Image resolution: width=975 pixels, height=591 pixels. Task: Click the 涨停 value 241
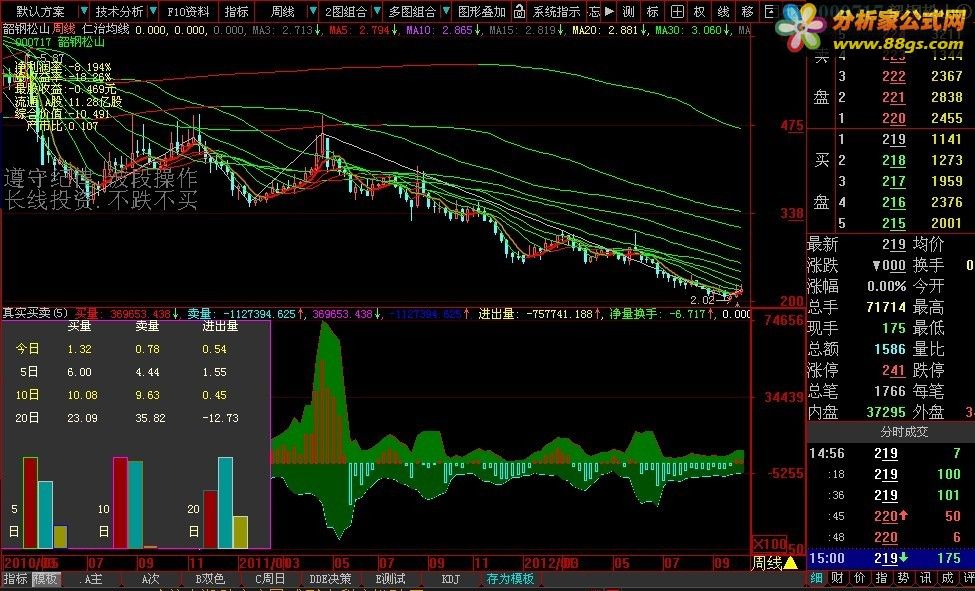coord(894,370)
